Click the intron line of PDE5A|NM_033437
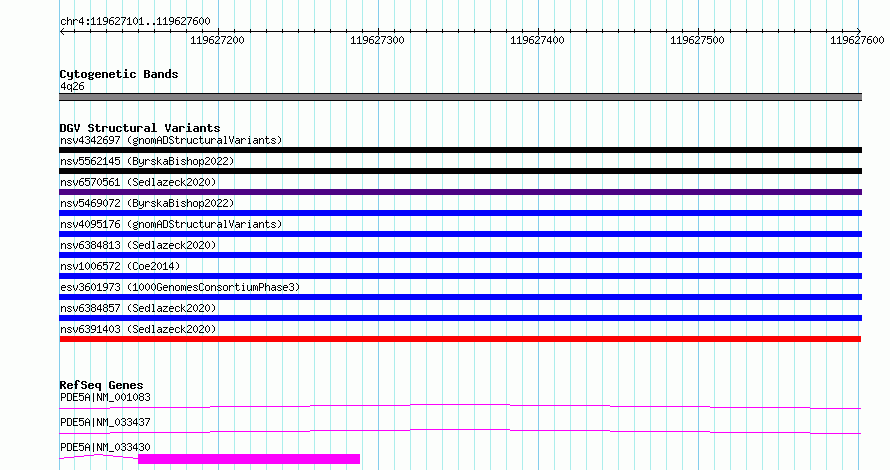The image size is (890, 470). (460, 431)
